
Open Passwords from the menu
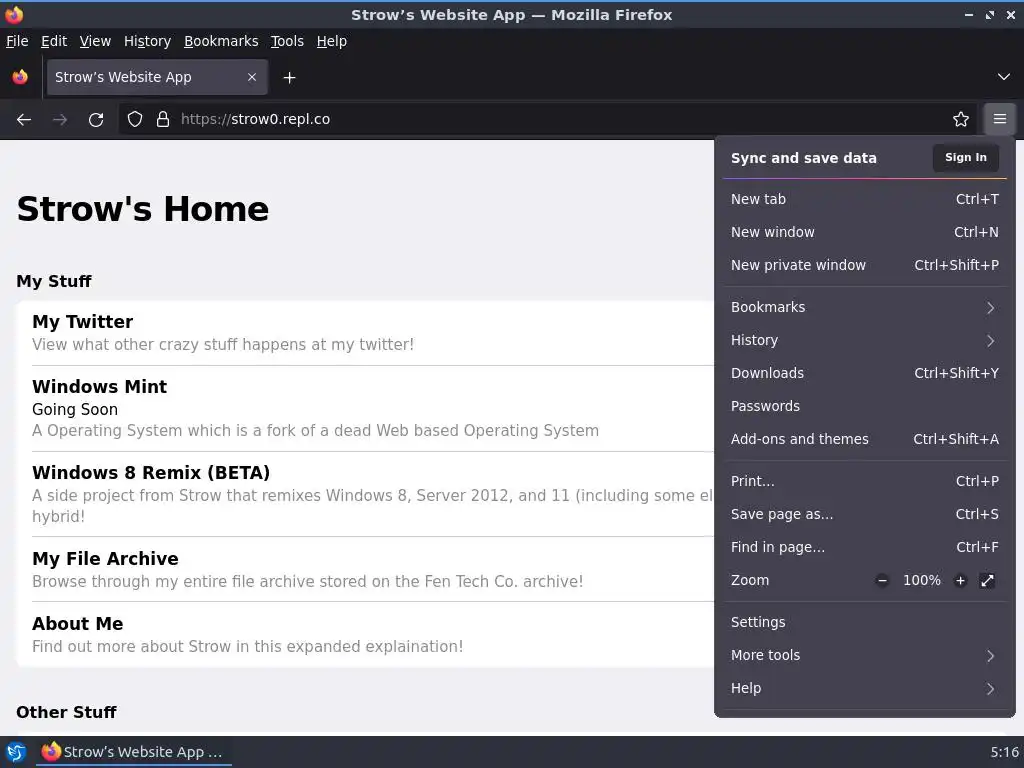(865, 406)
